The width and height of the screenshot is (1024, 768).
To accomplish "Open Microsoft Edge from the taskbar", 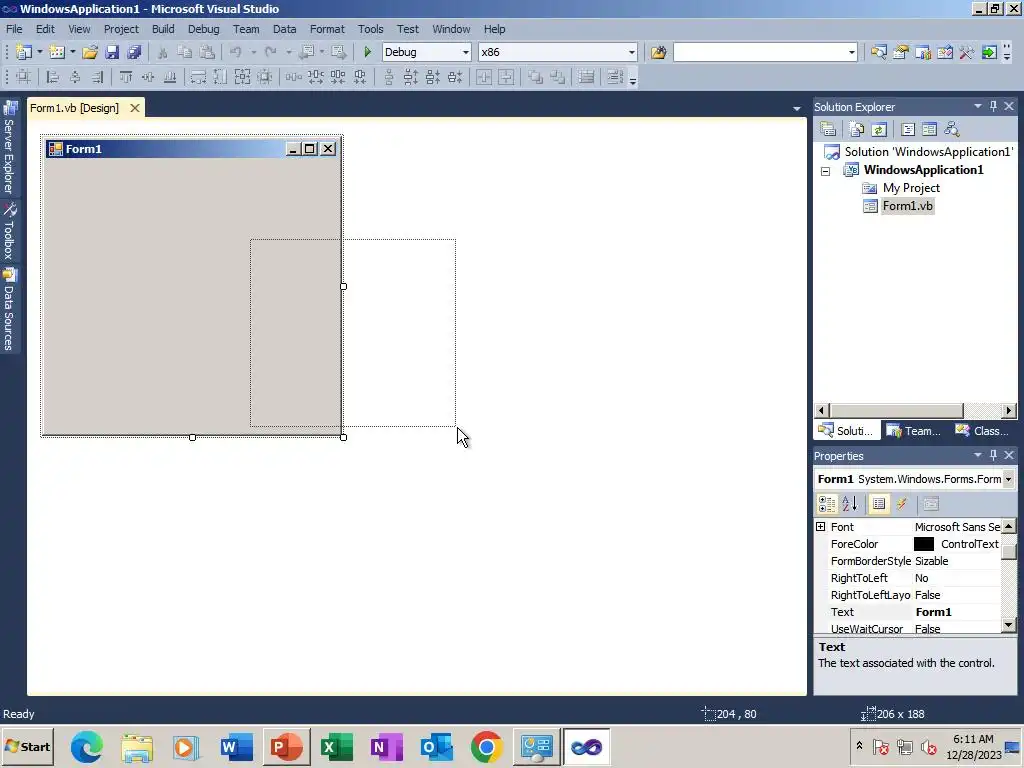I will [x=87, y=747].
